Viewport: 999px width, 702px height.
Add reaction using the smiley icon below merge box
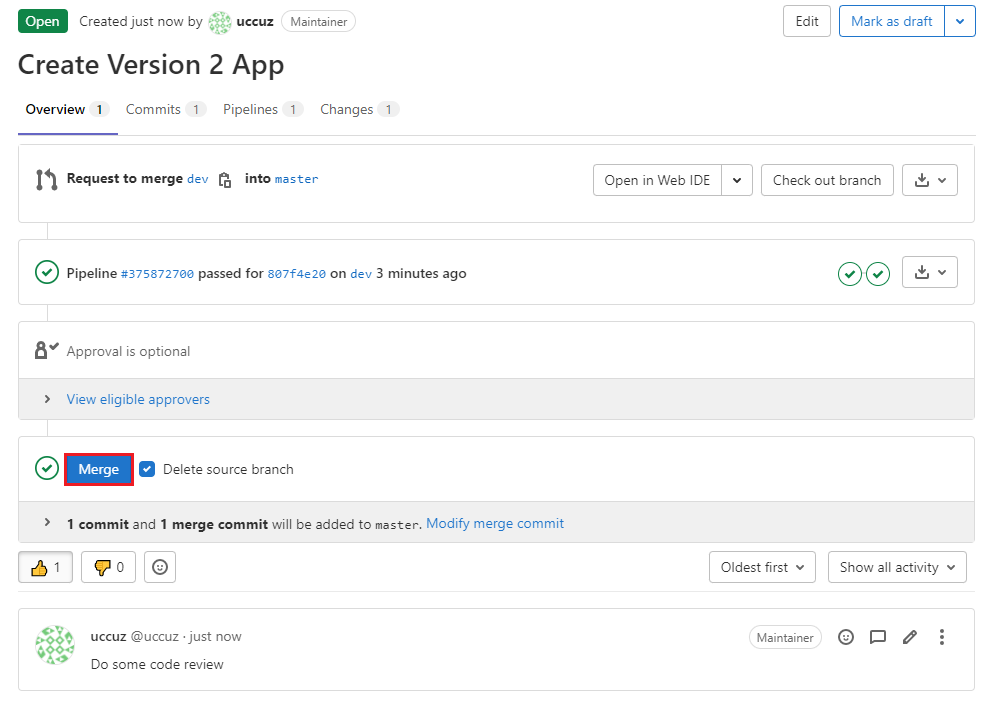[x=160, y=567]
